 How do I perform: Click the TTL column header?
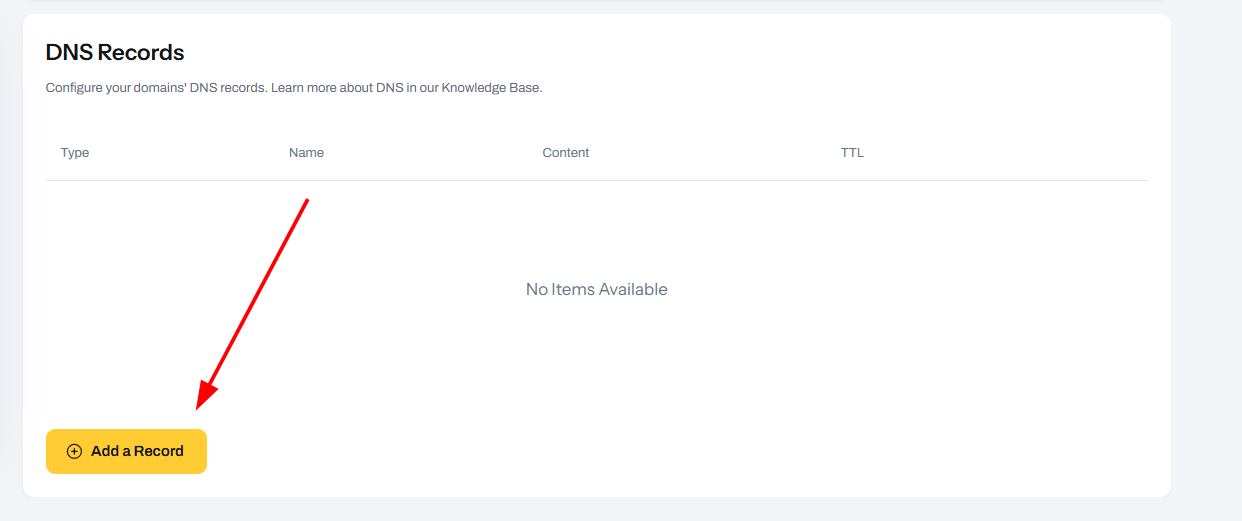(x=852, y=153)
